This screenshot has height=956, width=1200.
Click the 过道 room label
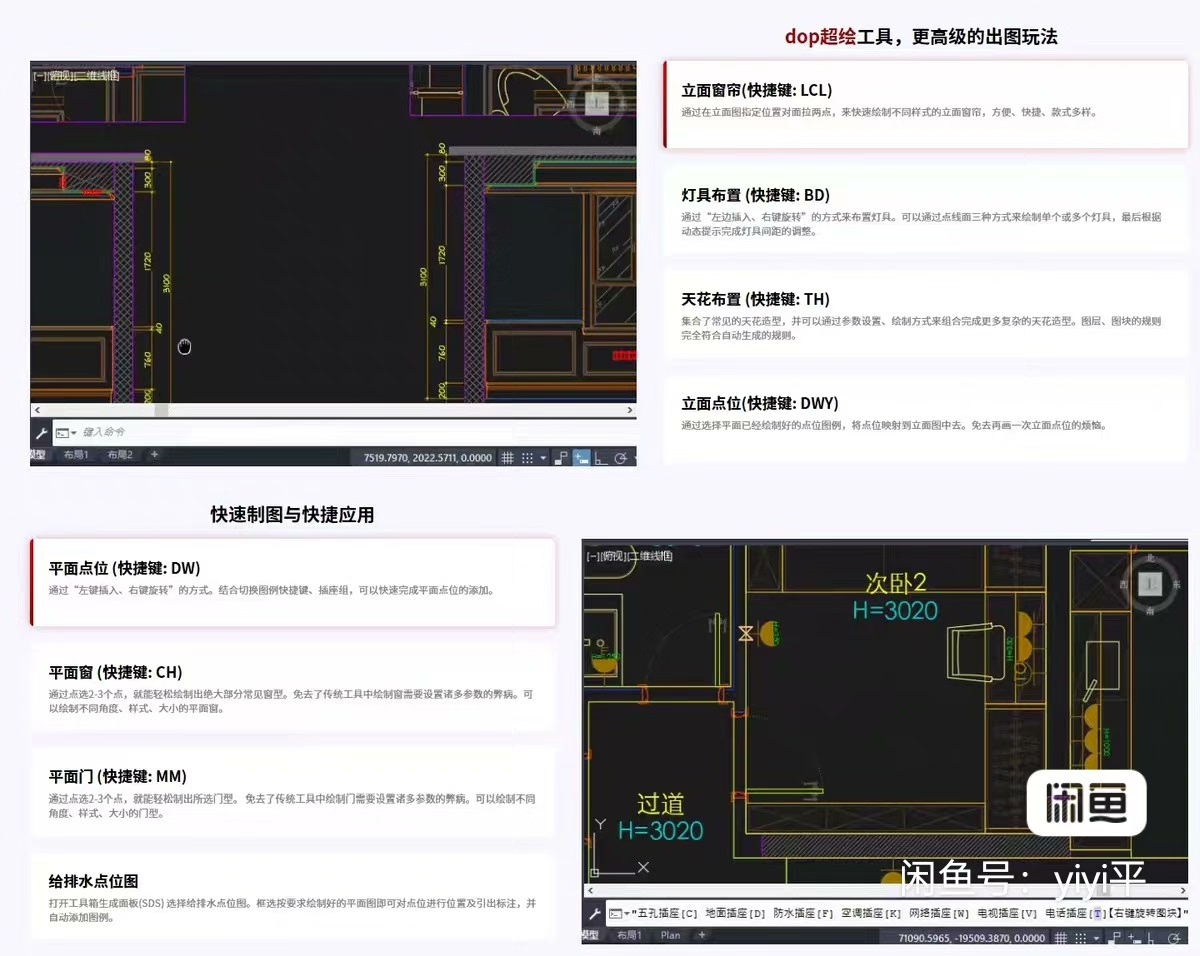(661, 804)
